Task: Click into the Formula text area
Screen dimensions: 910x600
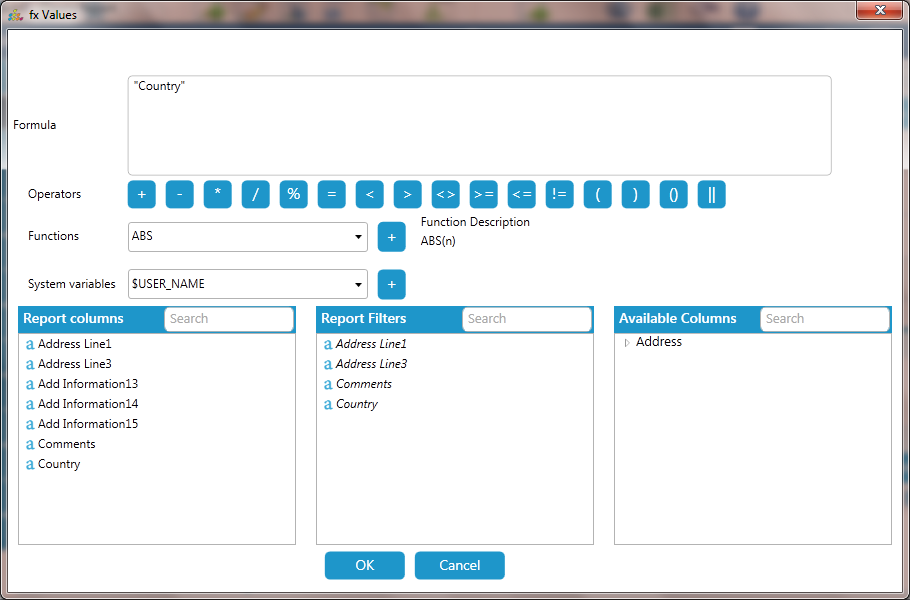Action: pos(479,126)
